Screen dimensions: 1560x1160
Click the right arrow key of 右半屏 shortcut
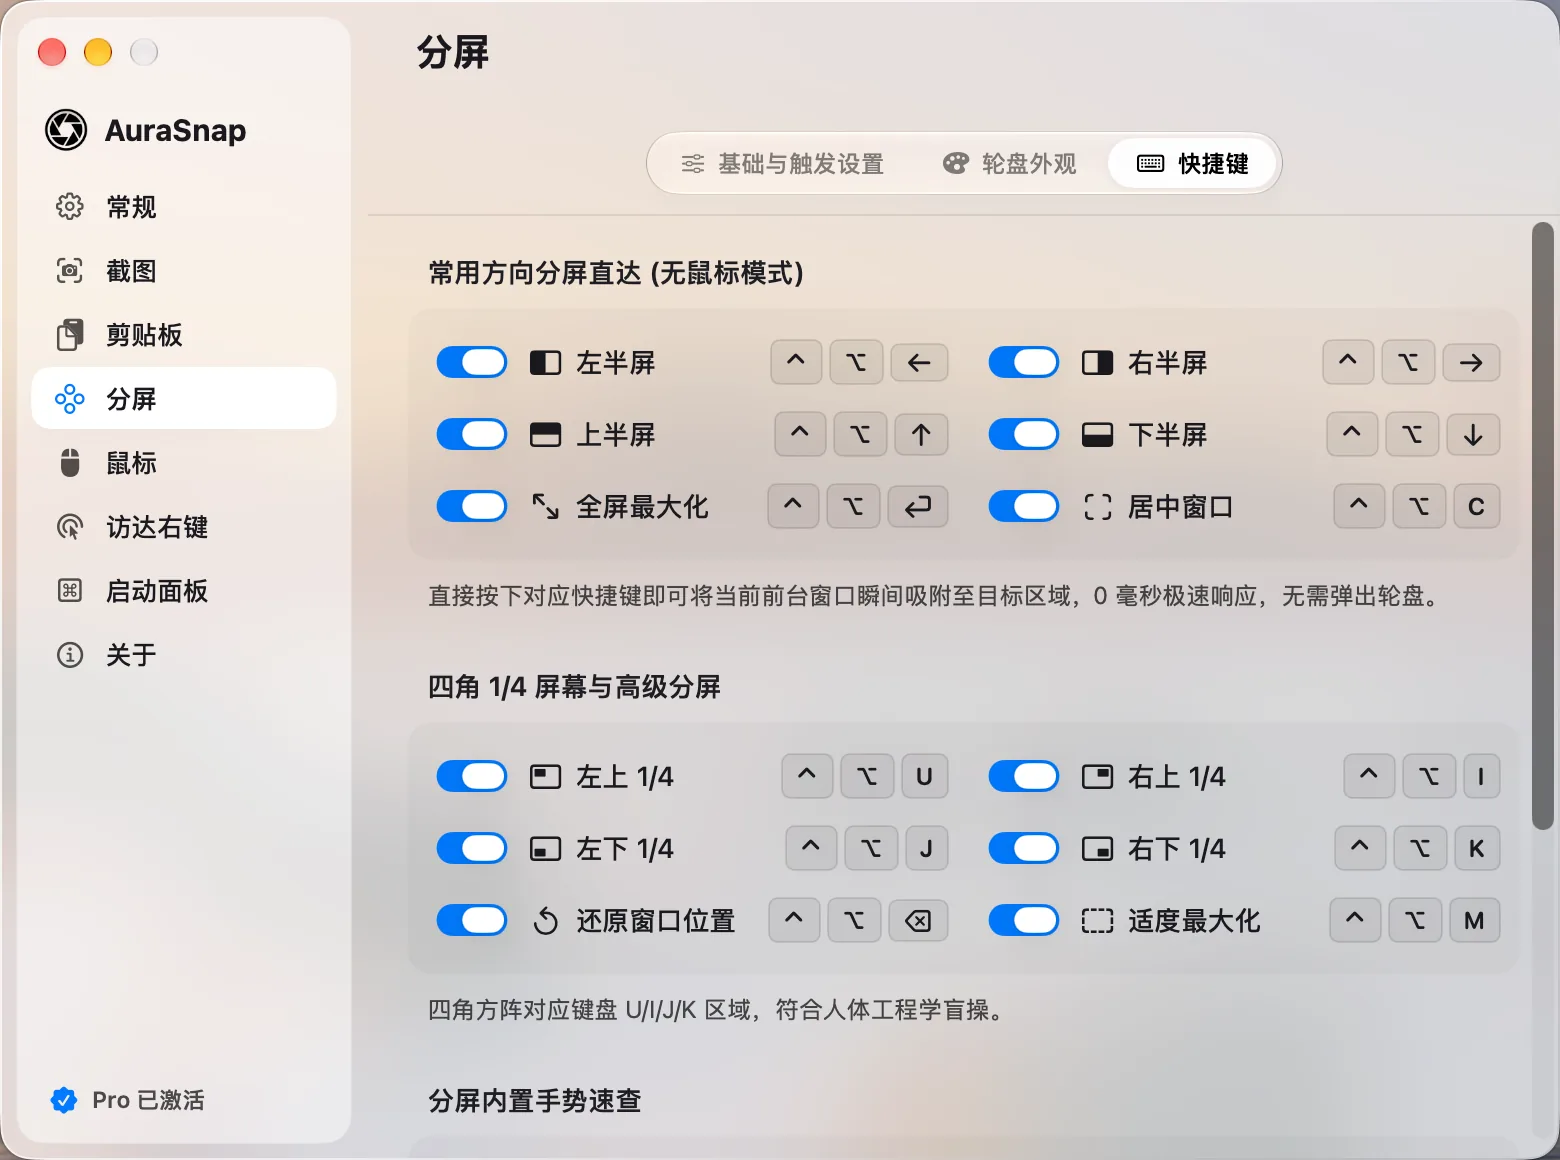[x=1471, y=362]
